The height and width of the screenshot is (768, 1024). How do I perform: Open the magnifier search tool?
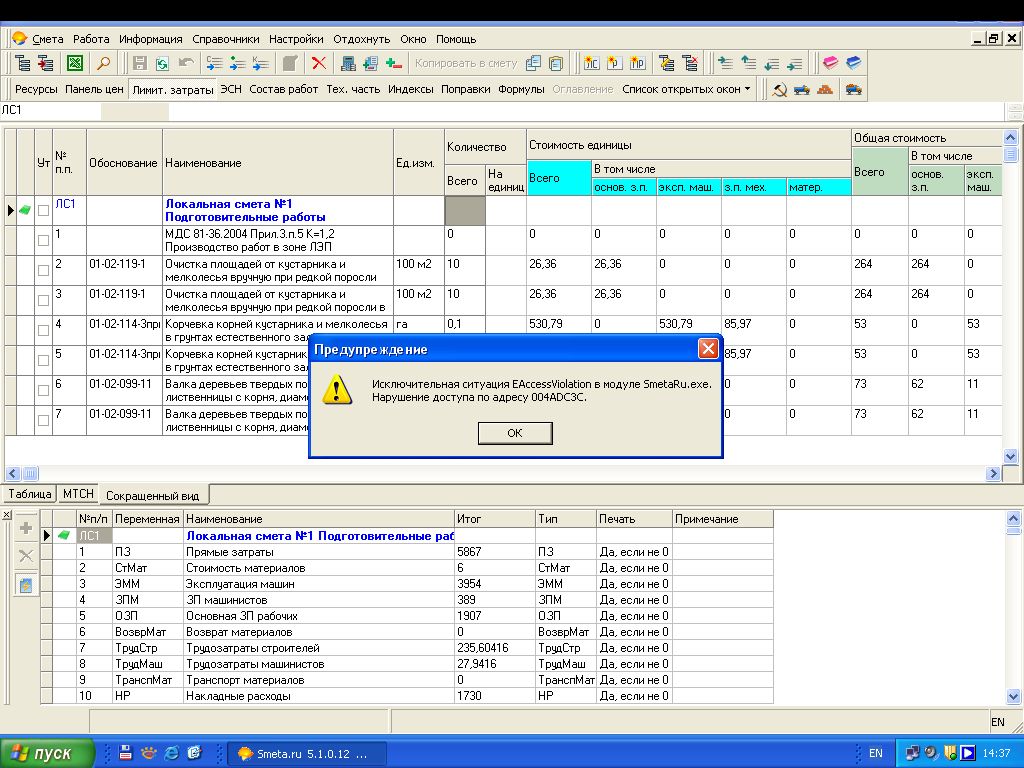click(x=104, y=63)
